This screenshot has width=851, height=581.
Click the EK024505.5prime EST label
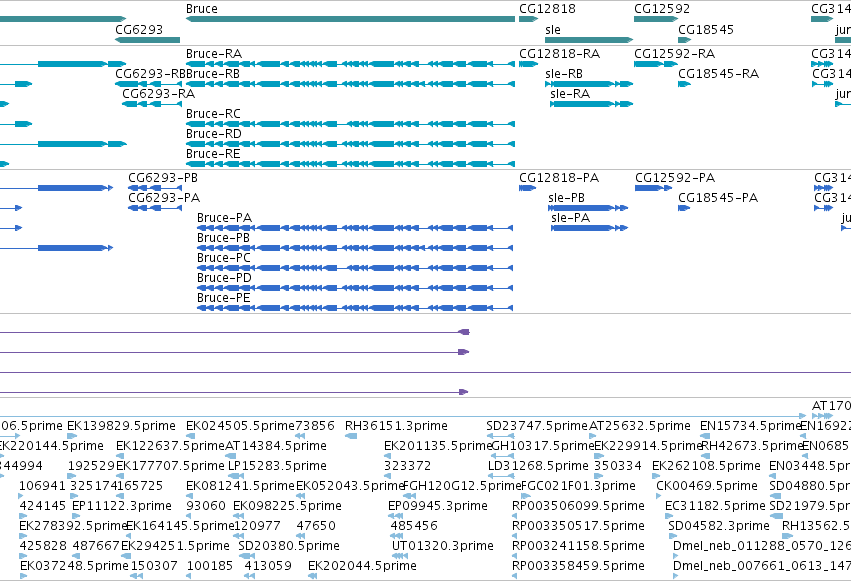click(240, 426)
